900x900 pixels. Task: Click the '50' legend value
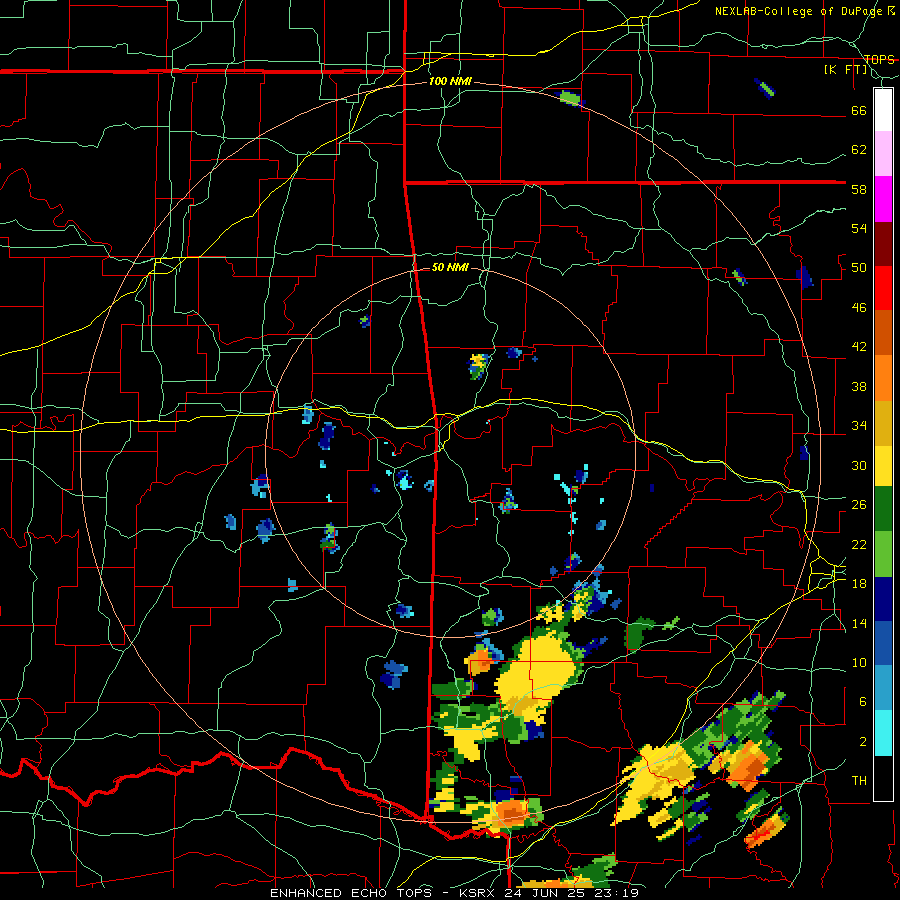(x=859, y=268)
